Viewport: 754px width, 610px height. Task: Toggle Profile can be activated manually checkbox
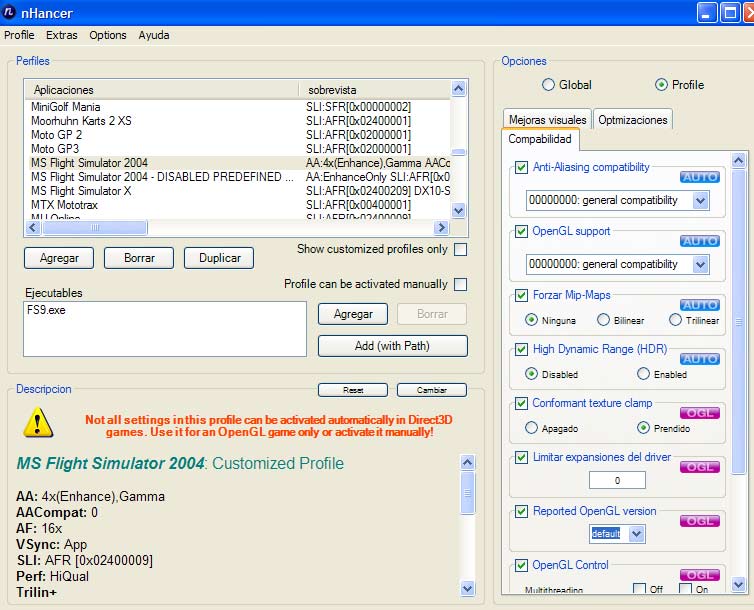[460, 284]
